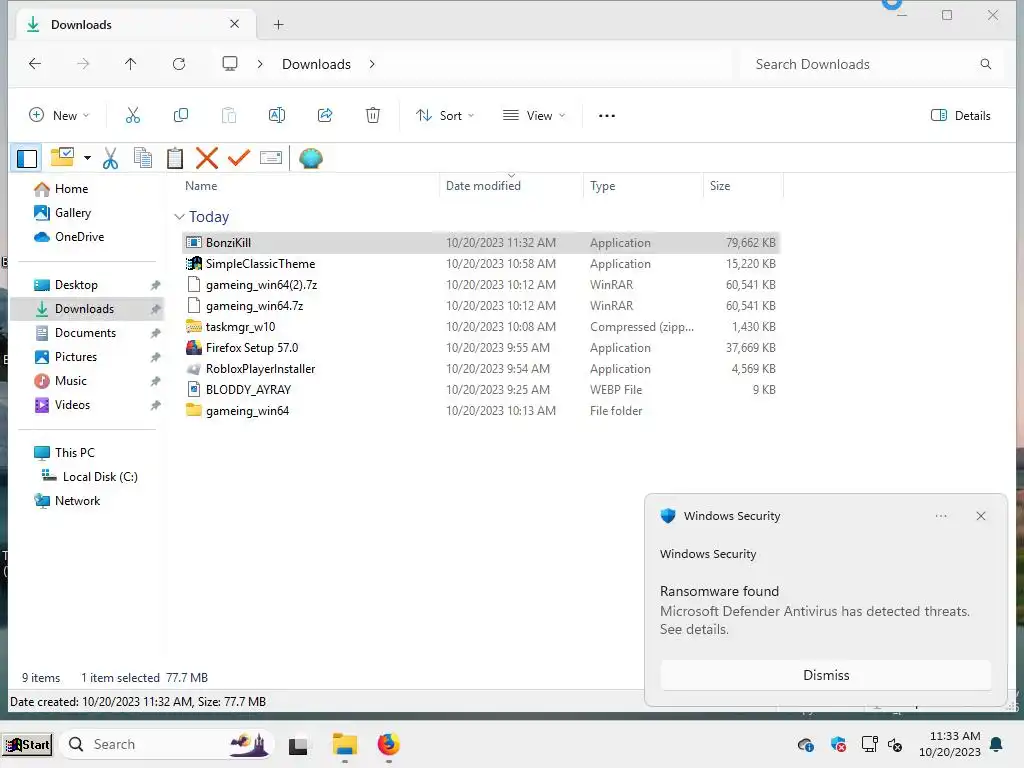Open dropdown arrow next to folder options icon

coord(87,157)
